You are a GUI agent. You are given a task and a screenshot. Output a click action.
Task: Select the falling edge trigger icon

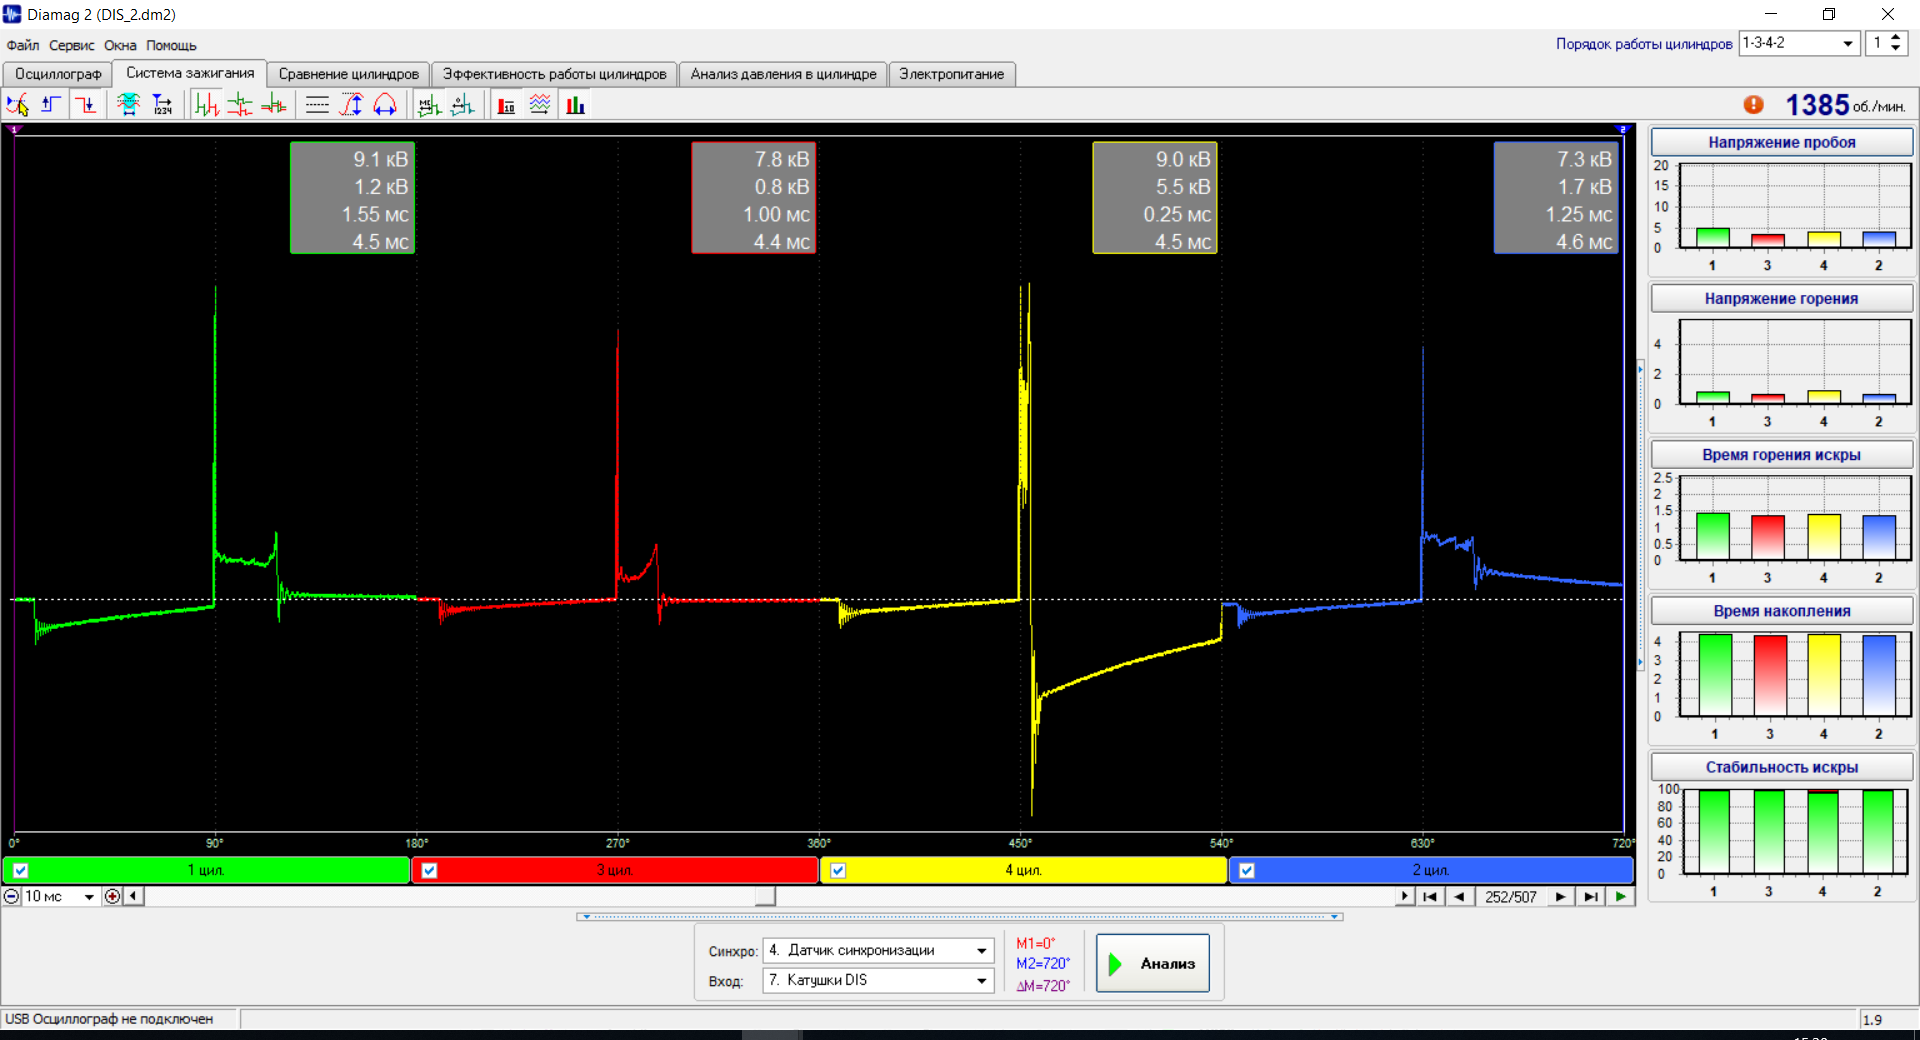[85, 105]
